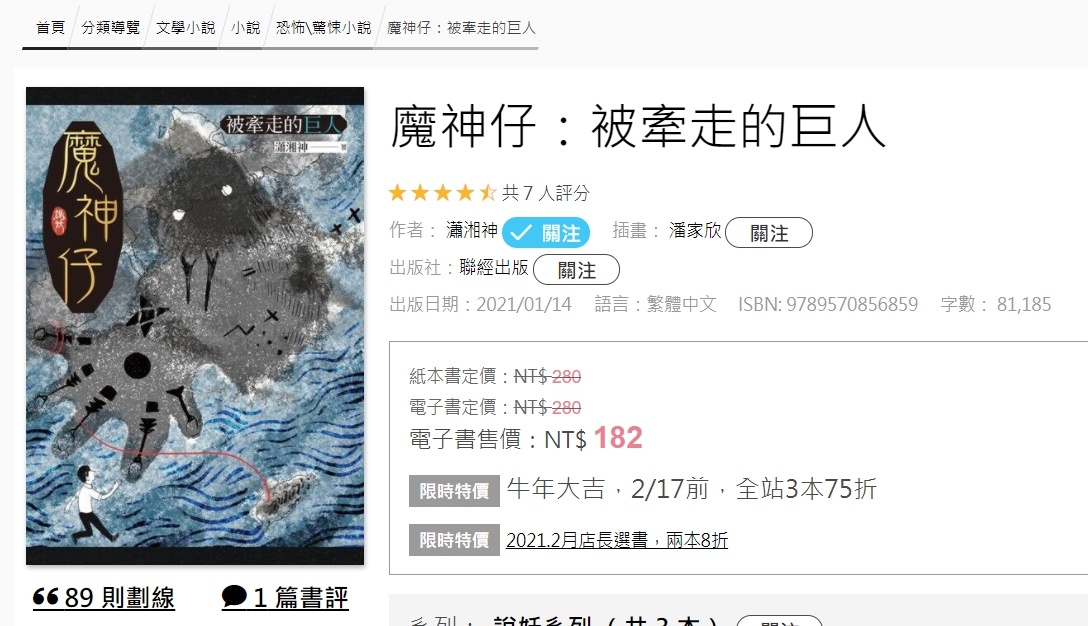Select the 小說 breadcrumb item
The image size is (1088, 626).
click(246, 28)
